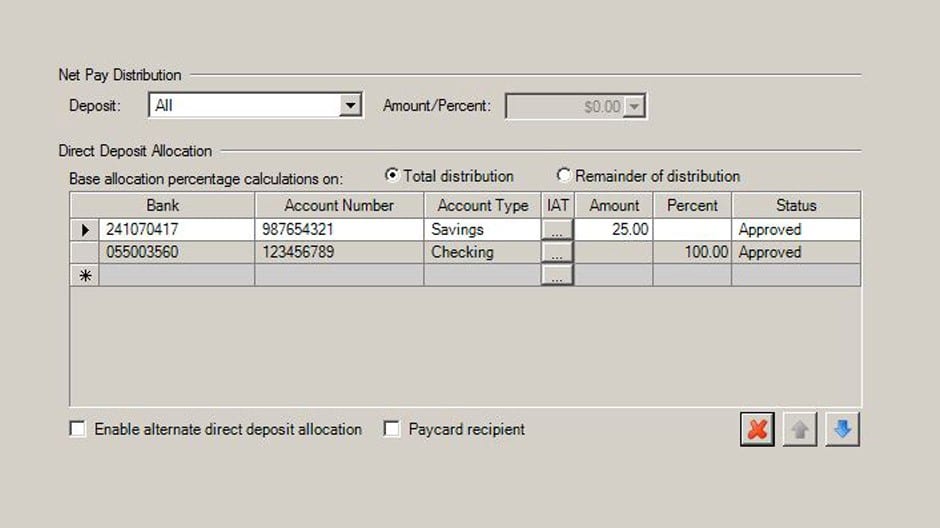
Task: Select account number 987654321
Action: pyautogui.click(x=339, y=230)
